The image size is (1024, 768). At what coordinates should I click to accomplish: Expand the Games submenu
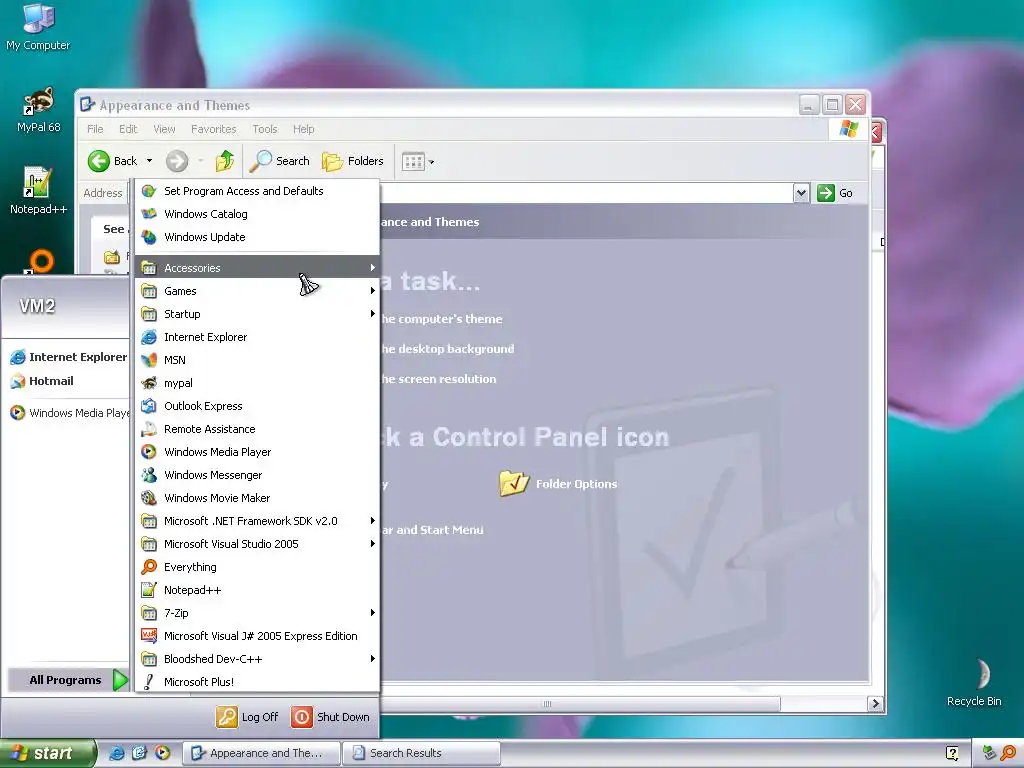click(x=257, y=291)
